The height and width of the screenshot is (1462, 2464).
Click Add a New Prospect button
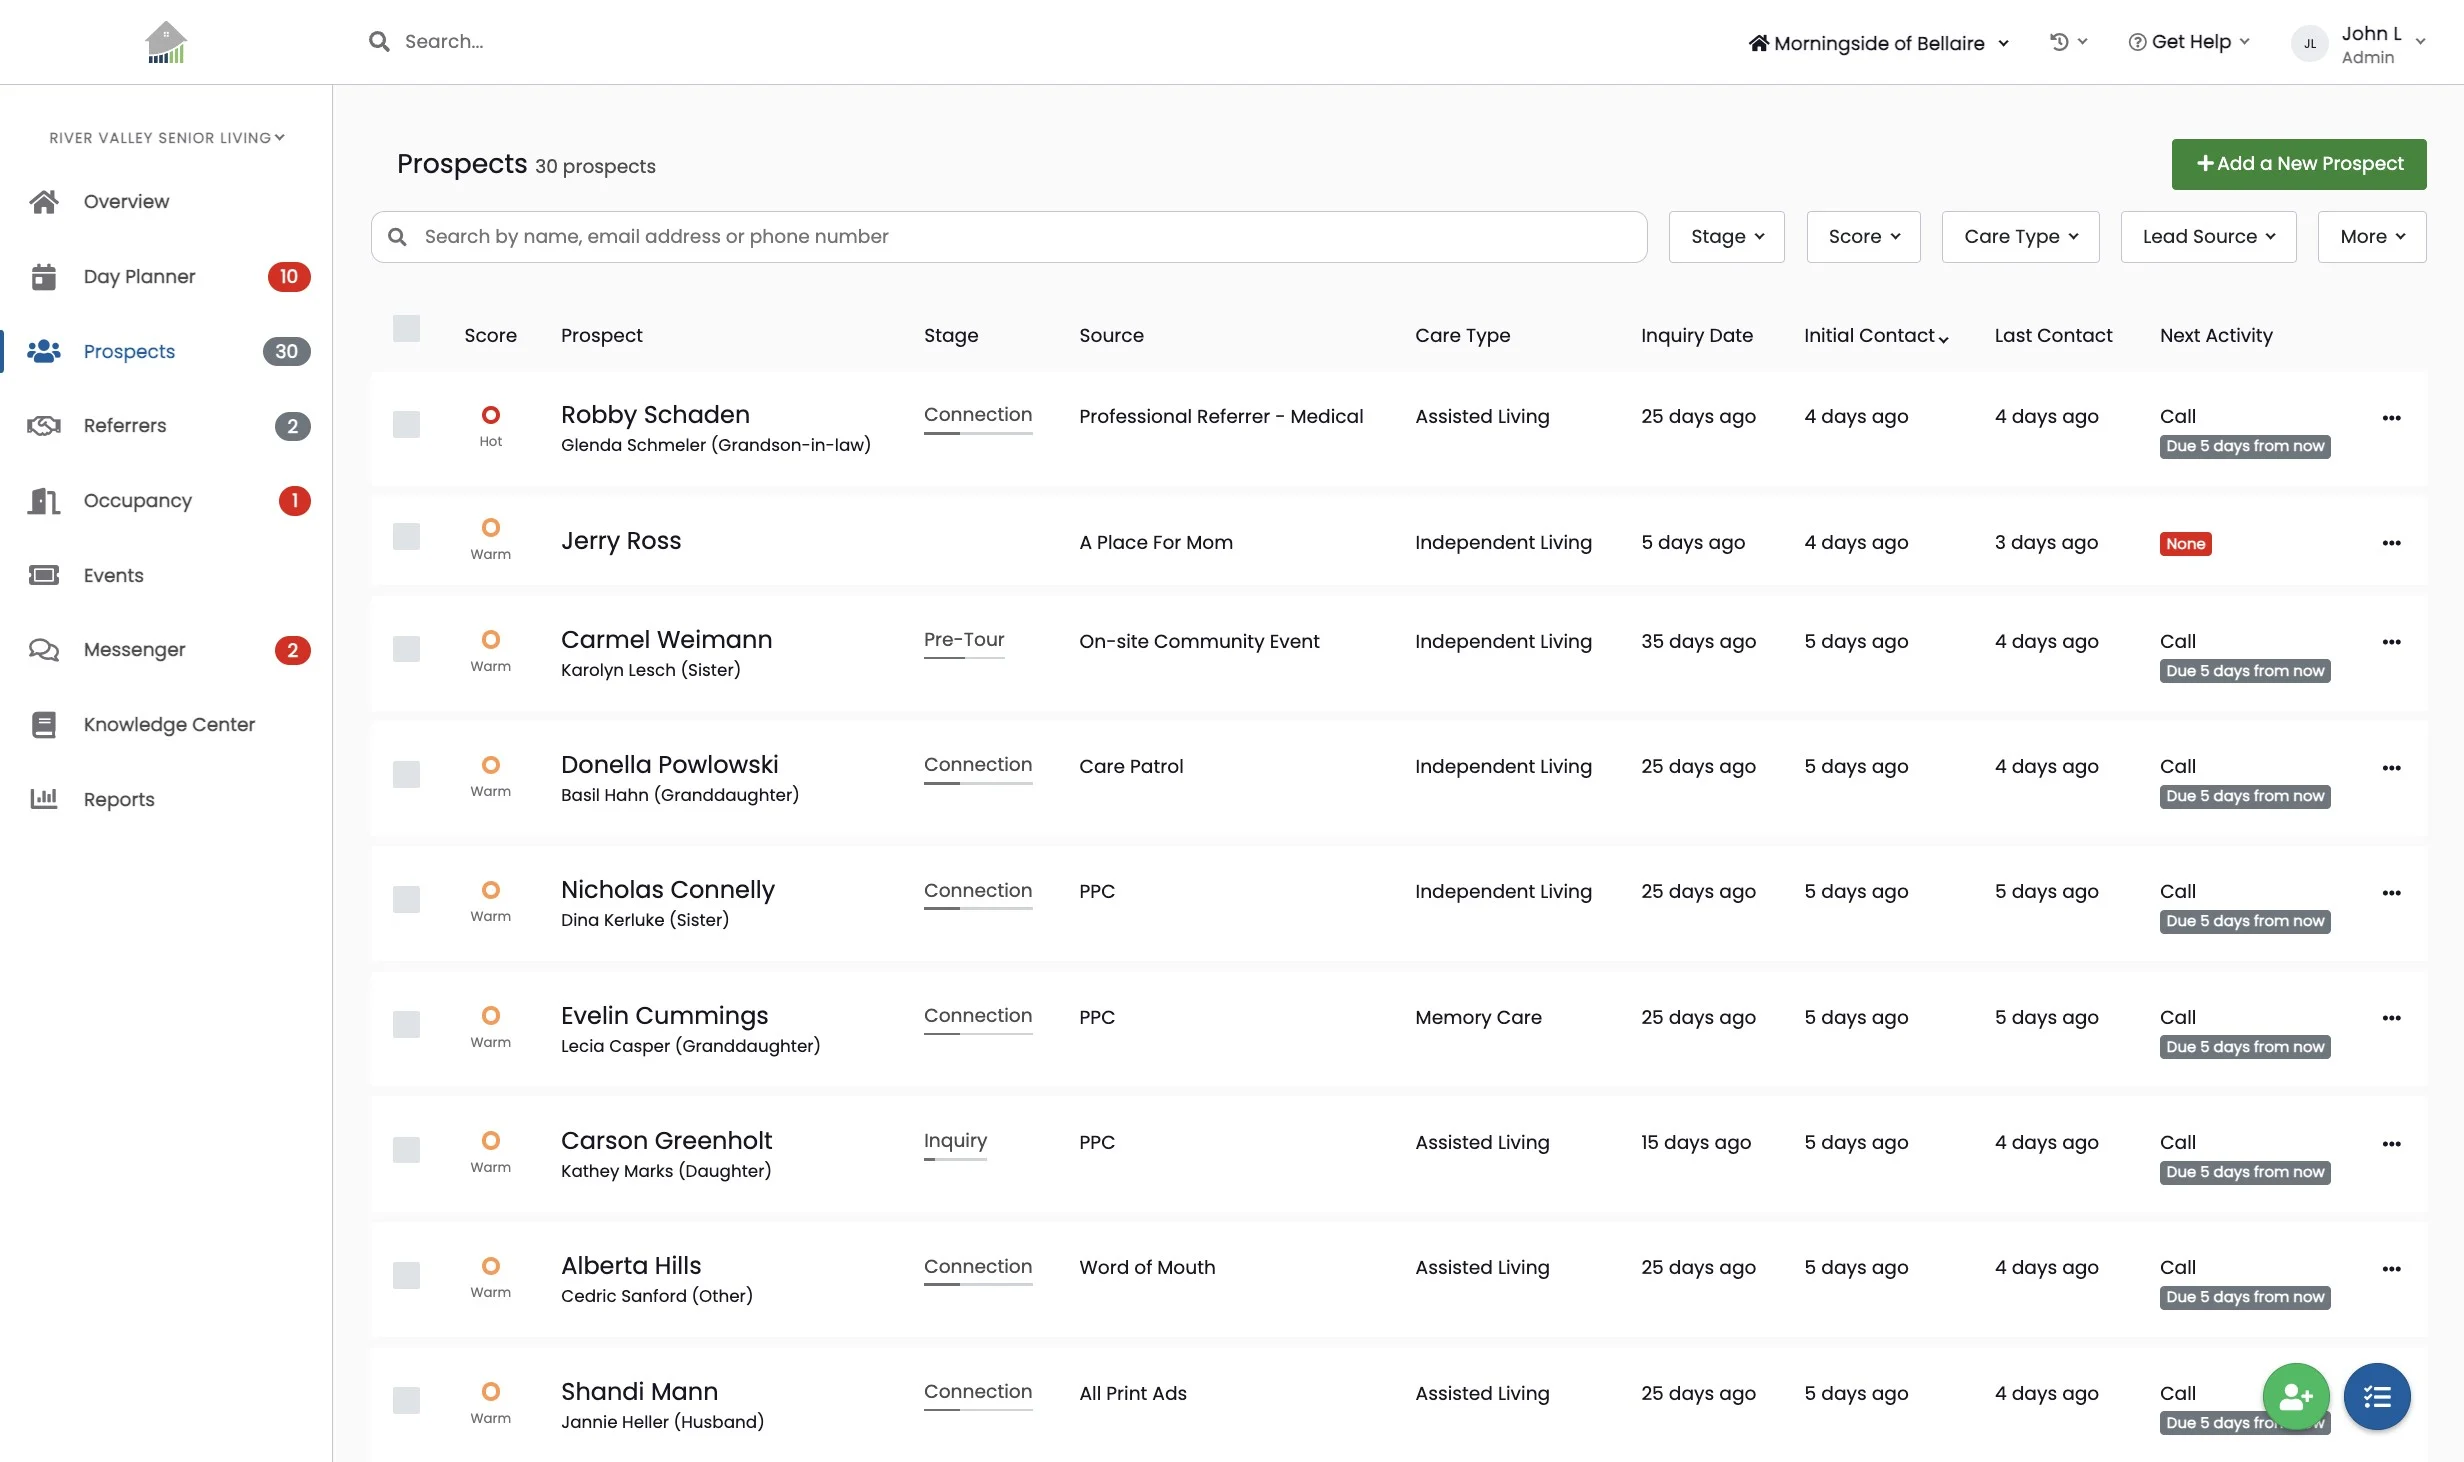coord(2299,164)
